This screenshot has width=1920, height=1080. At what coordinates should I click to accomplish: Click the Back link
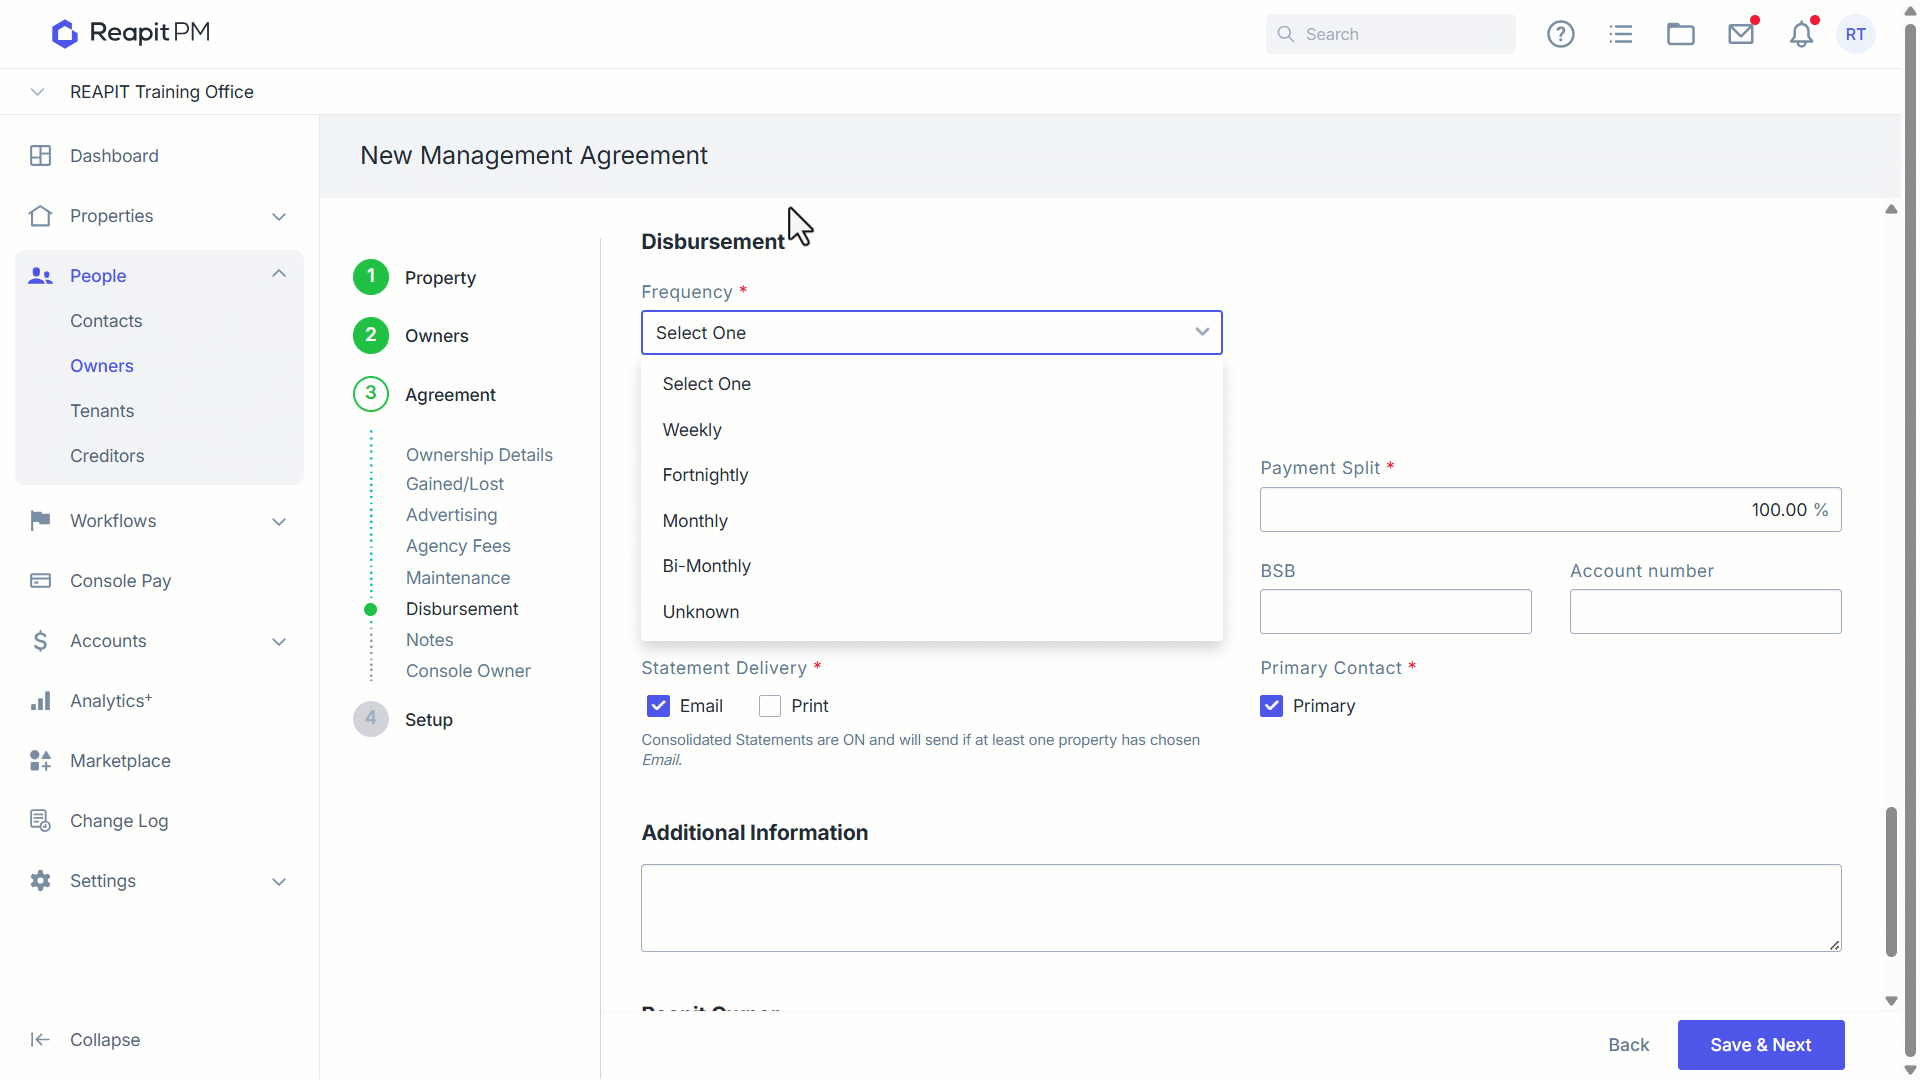coord(1629,1045)
